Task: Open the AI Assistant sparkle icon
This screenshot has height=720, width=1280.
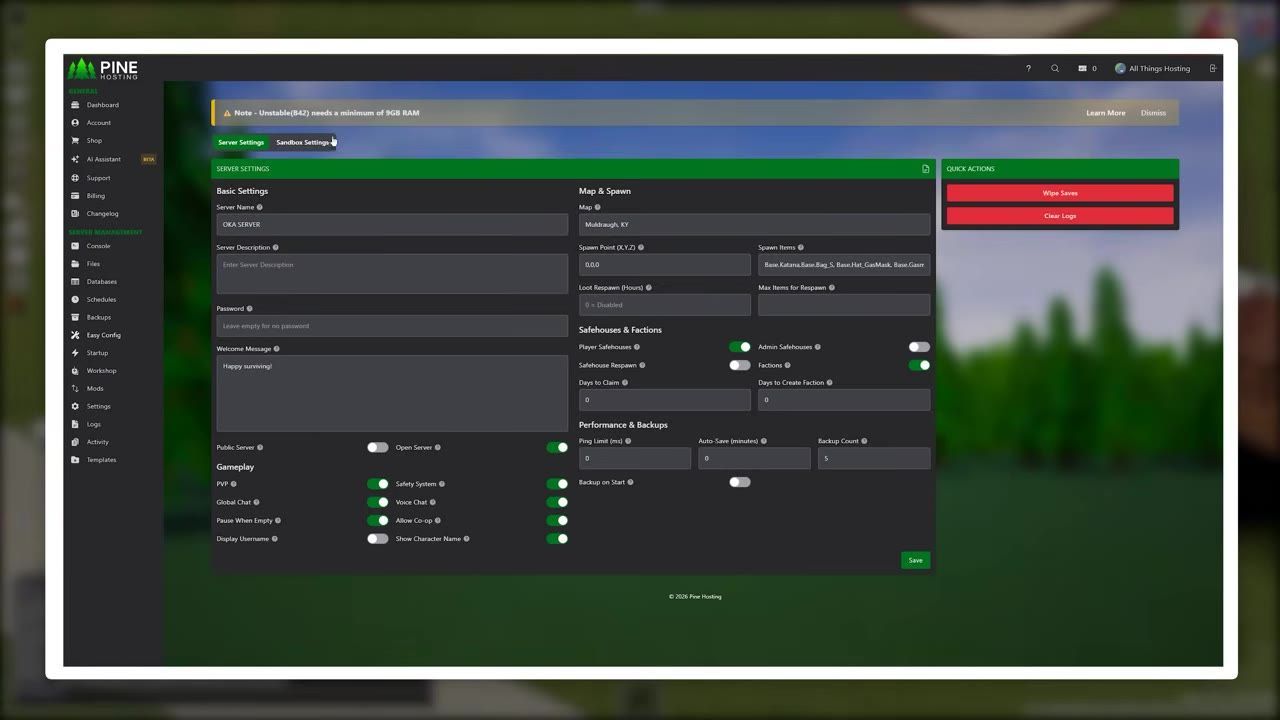Action: pyautogui.click(x=75, y=159)
